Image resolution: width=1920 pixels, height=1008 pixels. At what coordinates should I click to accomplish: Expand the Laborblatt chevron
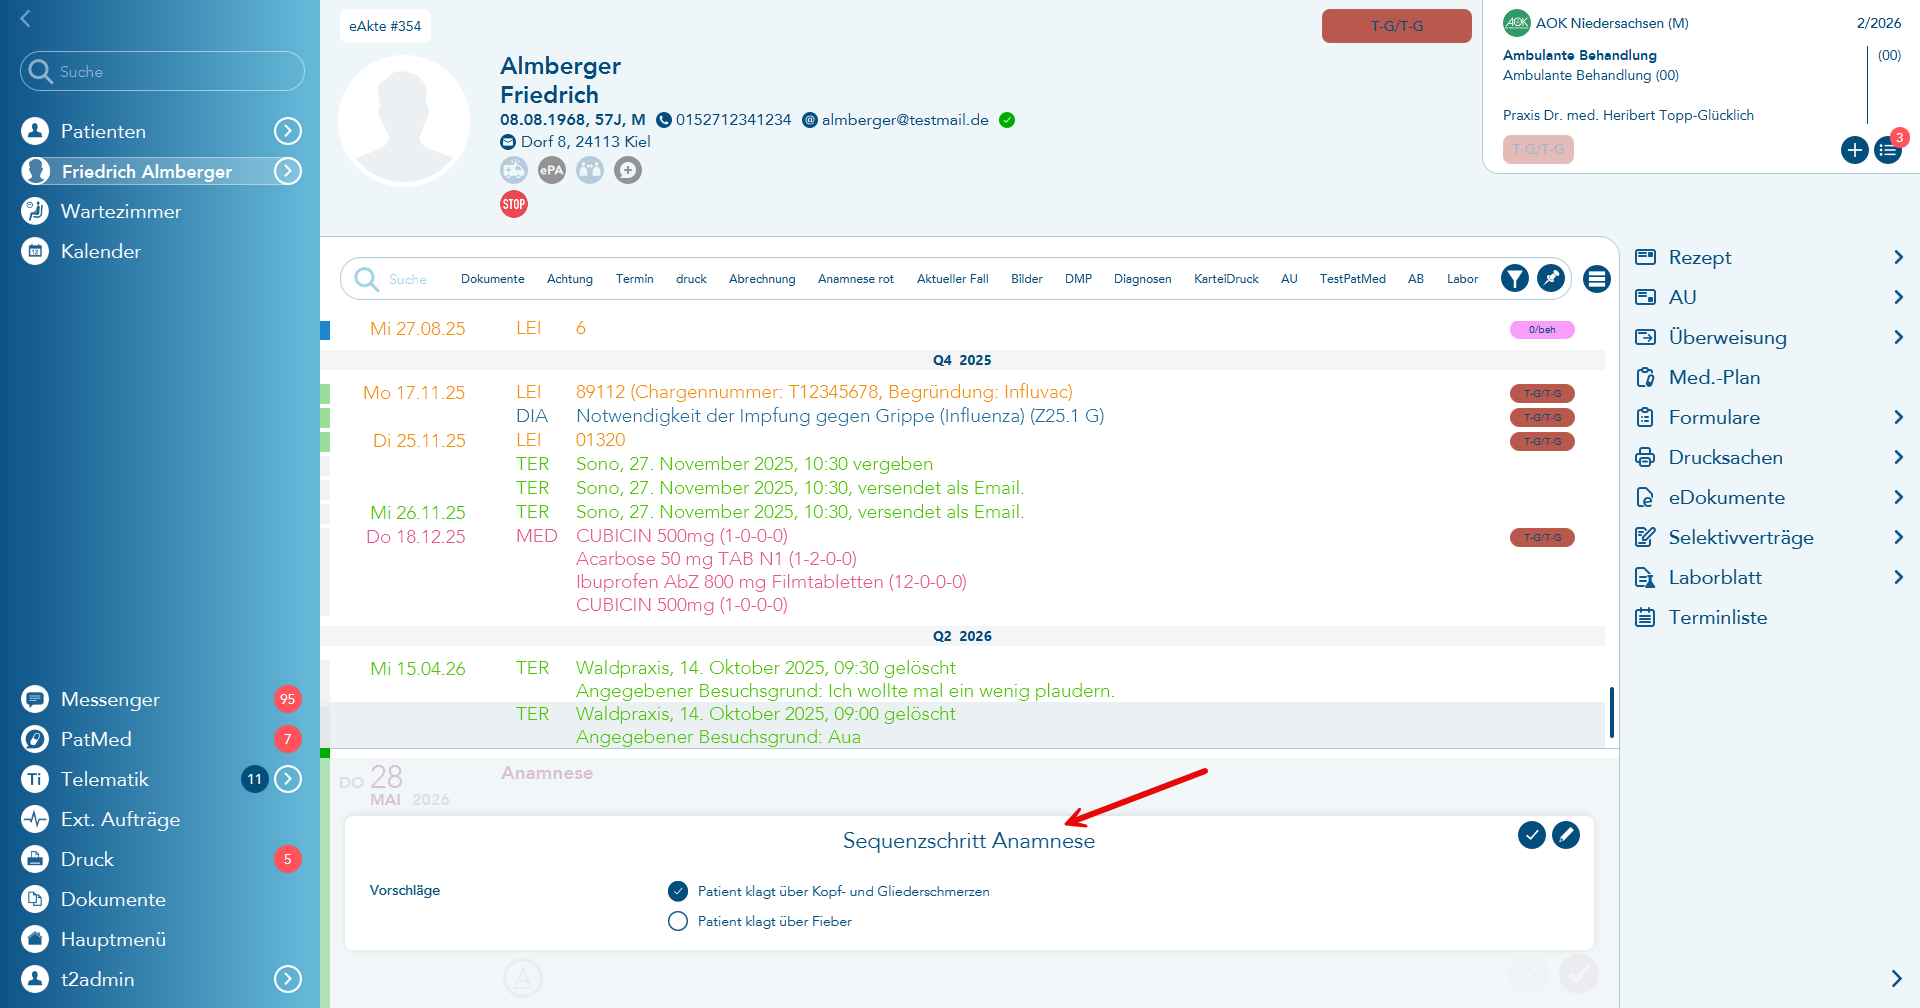click(x=1898, y=577)
